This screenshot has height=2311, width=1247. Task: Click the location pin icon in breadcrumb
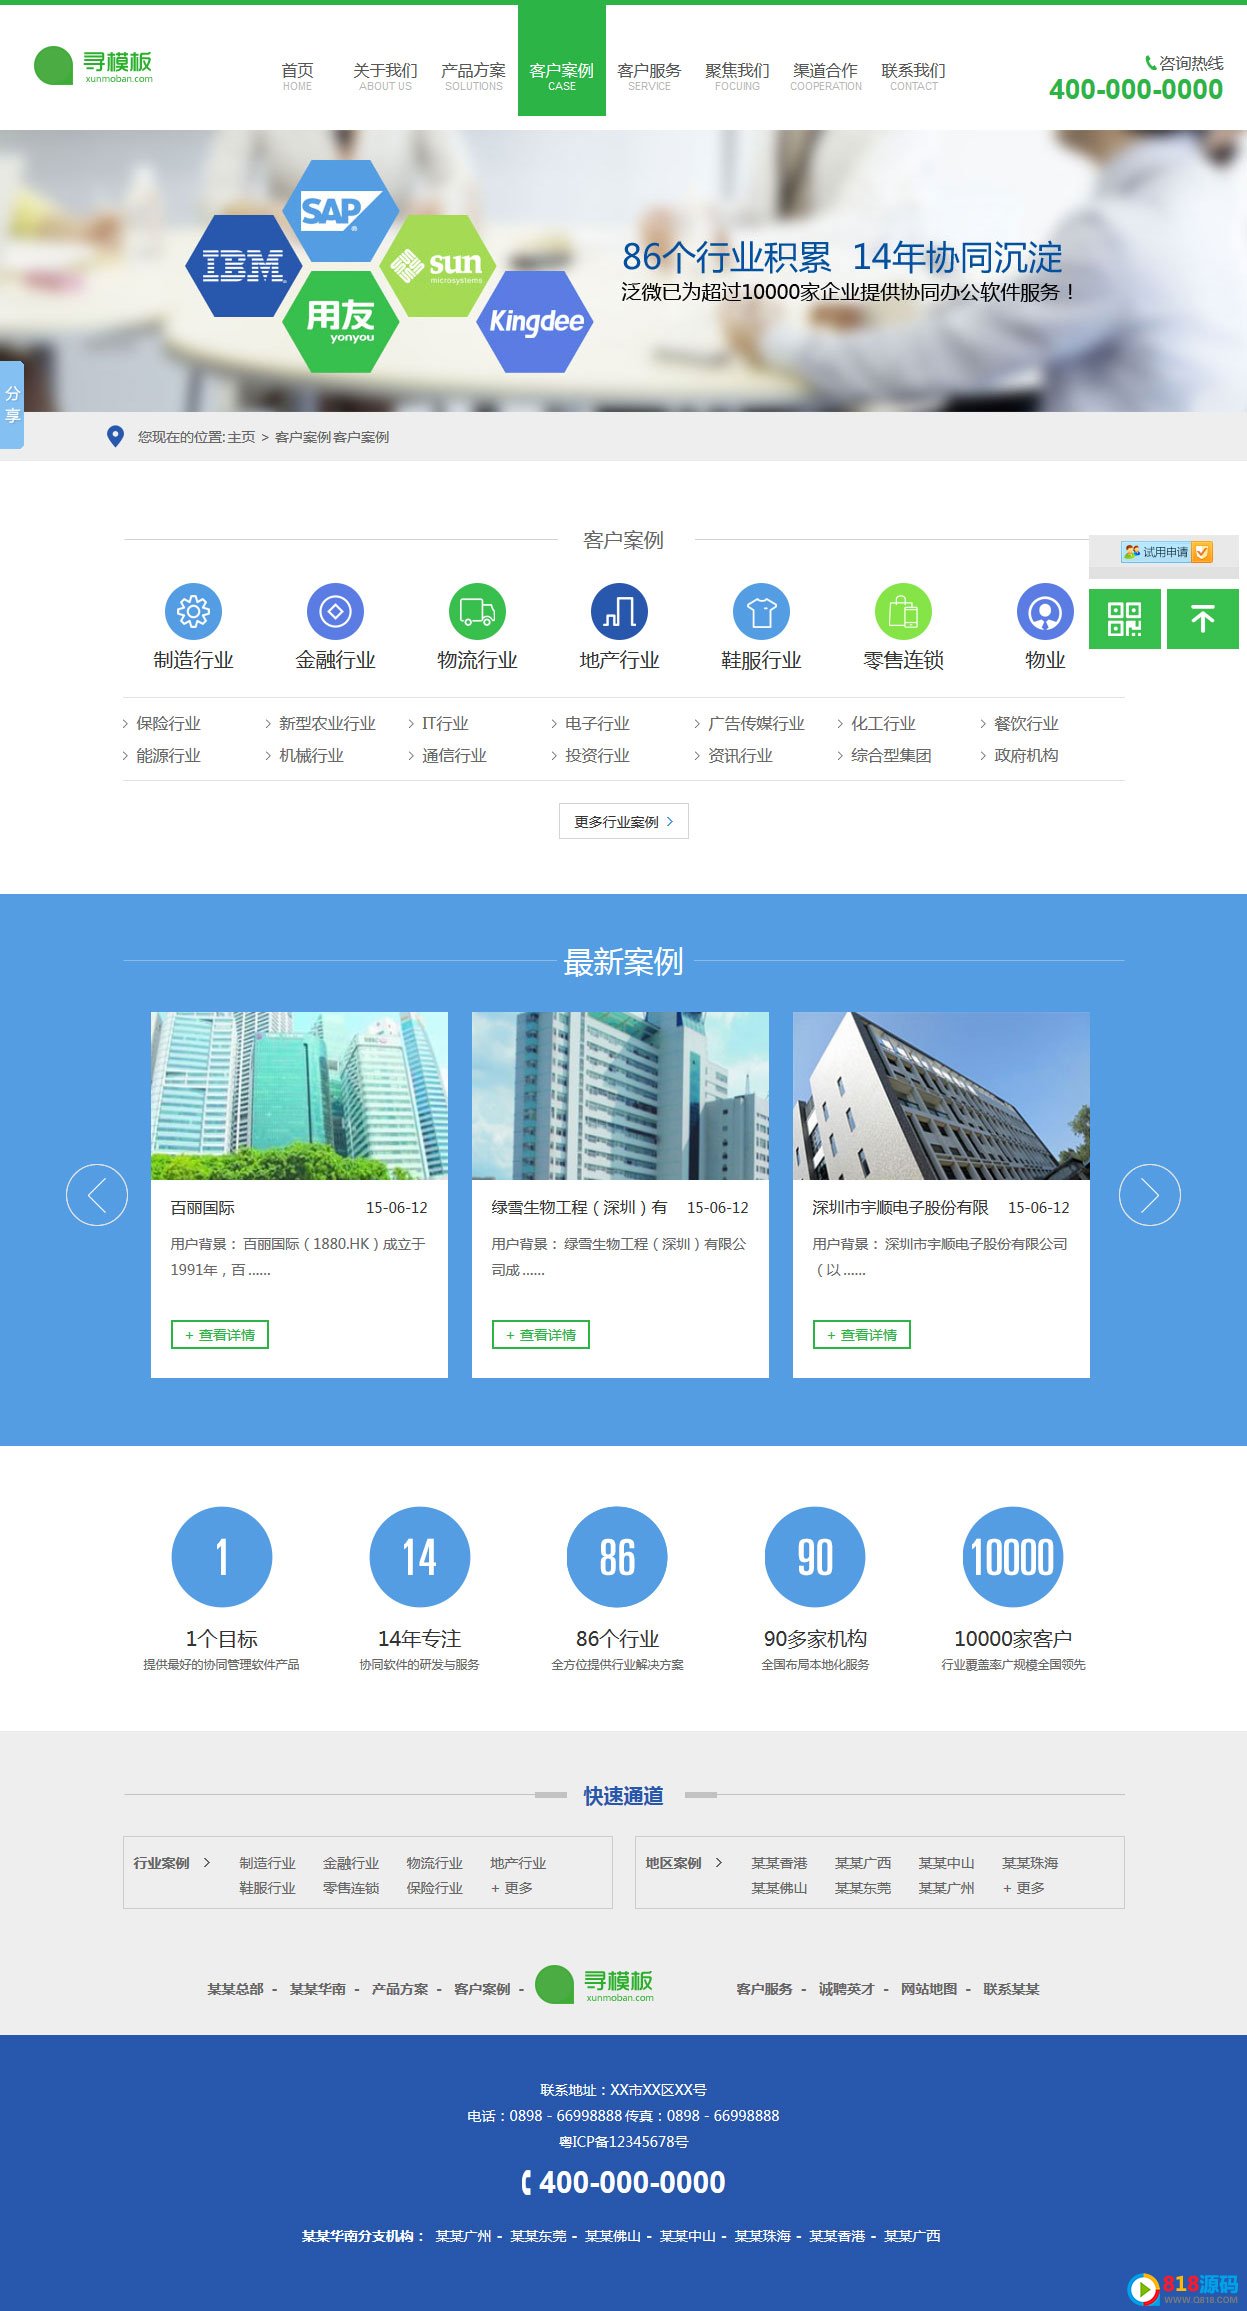point(115,436)
